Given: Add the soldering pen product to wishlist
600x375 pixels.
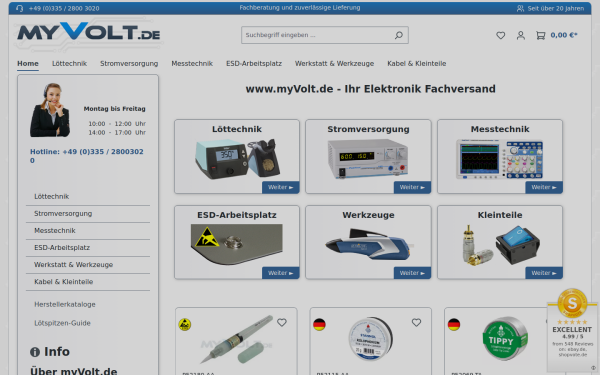Looking at the screenshot, I should 282,323.
